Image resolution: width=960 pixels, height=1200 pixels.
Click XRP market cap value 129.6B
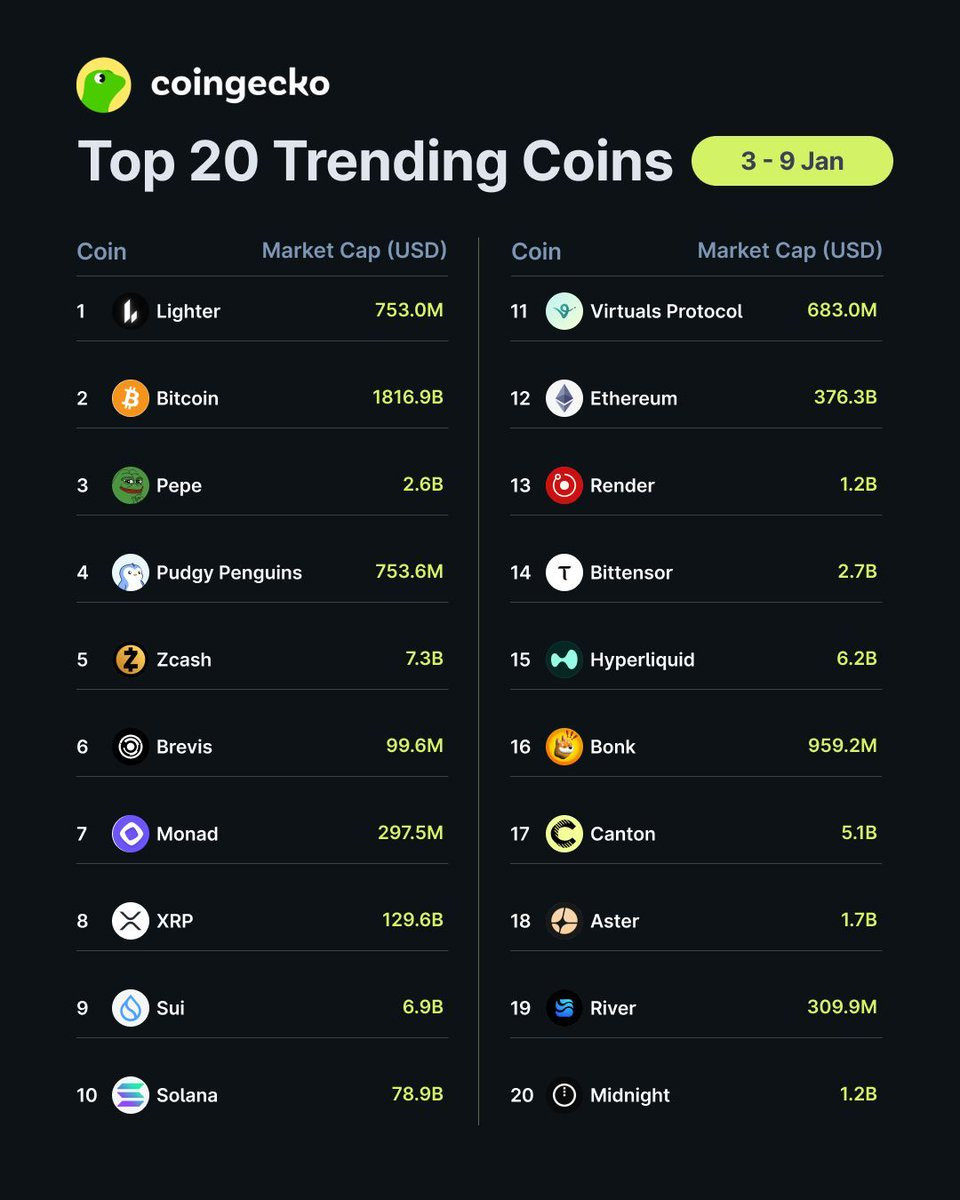[412, 920]
